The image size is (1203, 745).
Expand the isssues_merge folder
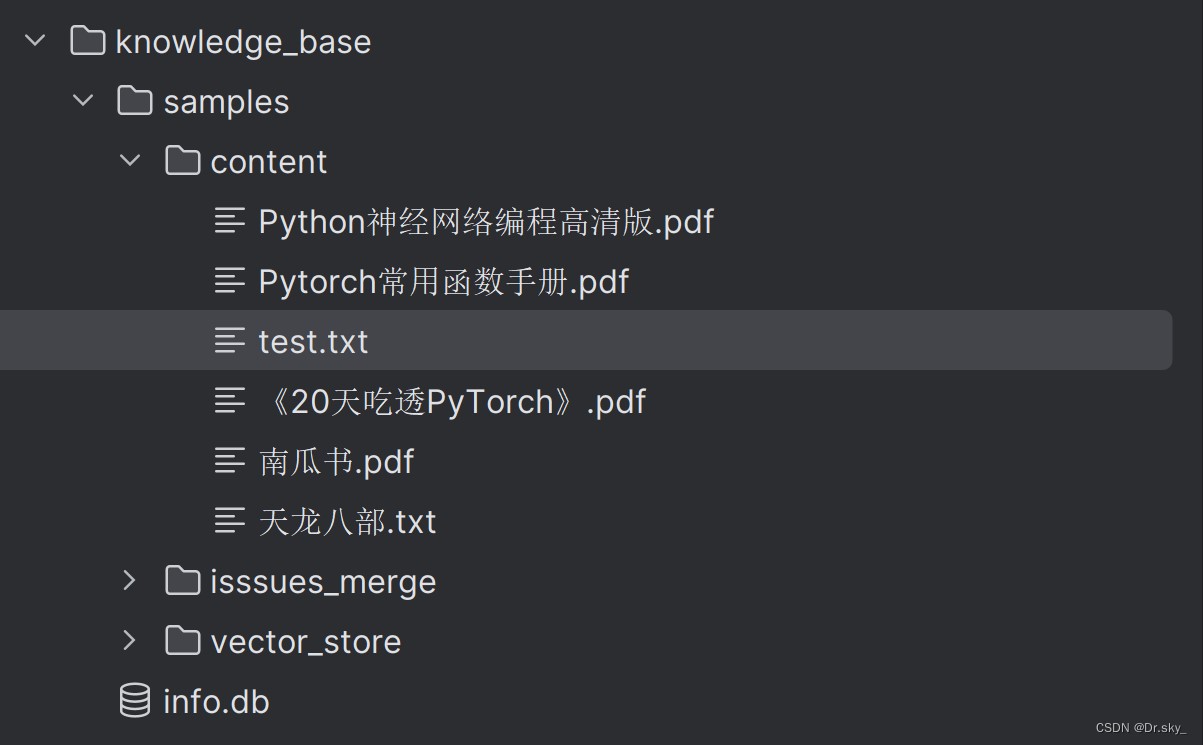coord(130,581)
